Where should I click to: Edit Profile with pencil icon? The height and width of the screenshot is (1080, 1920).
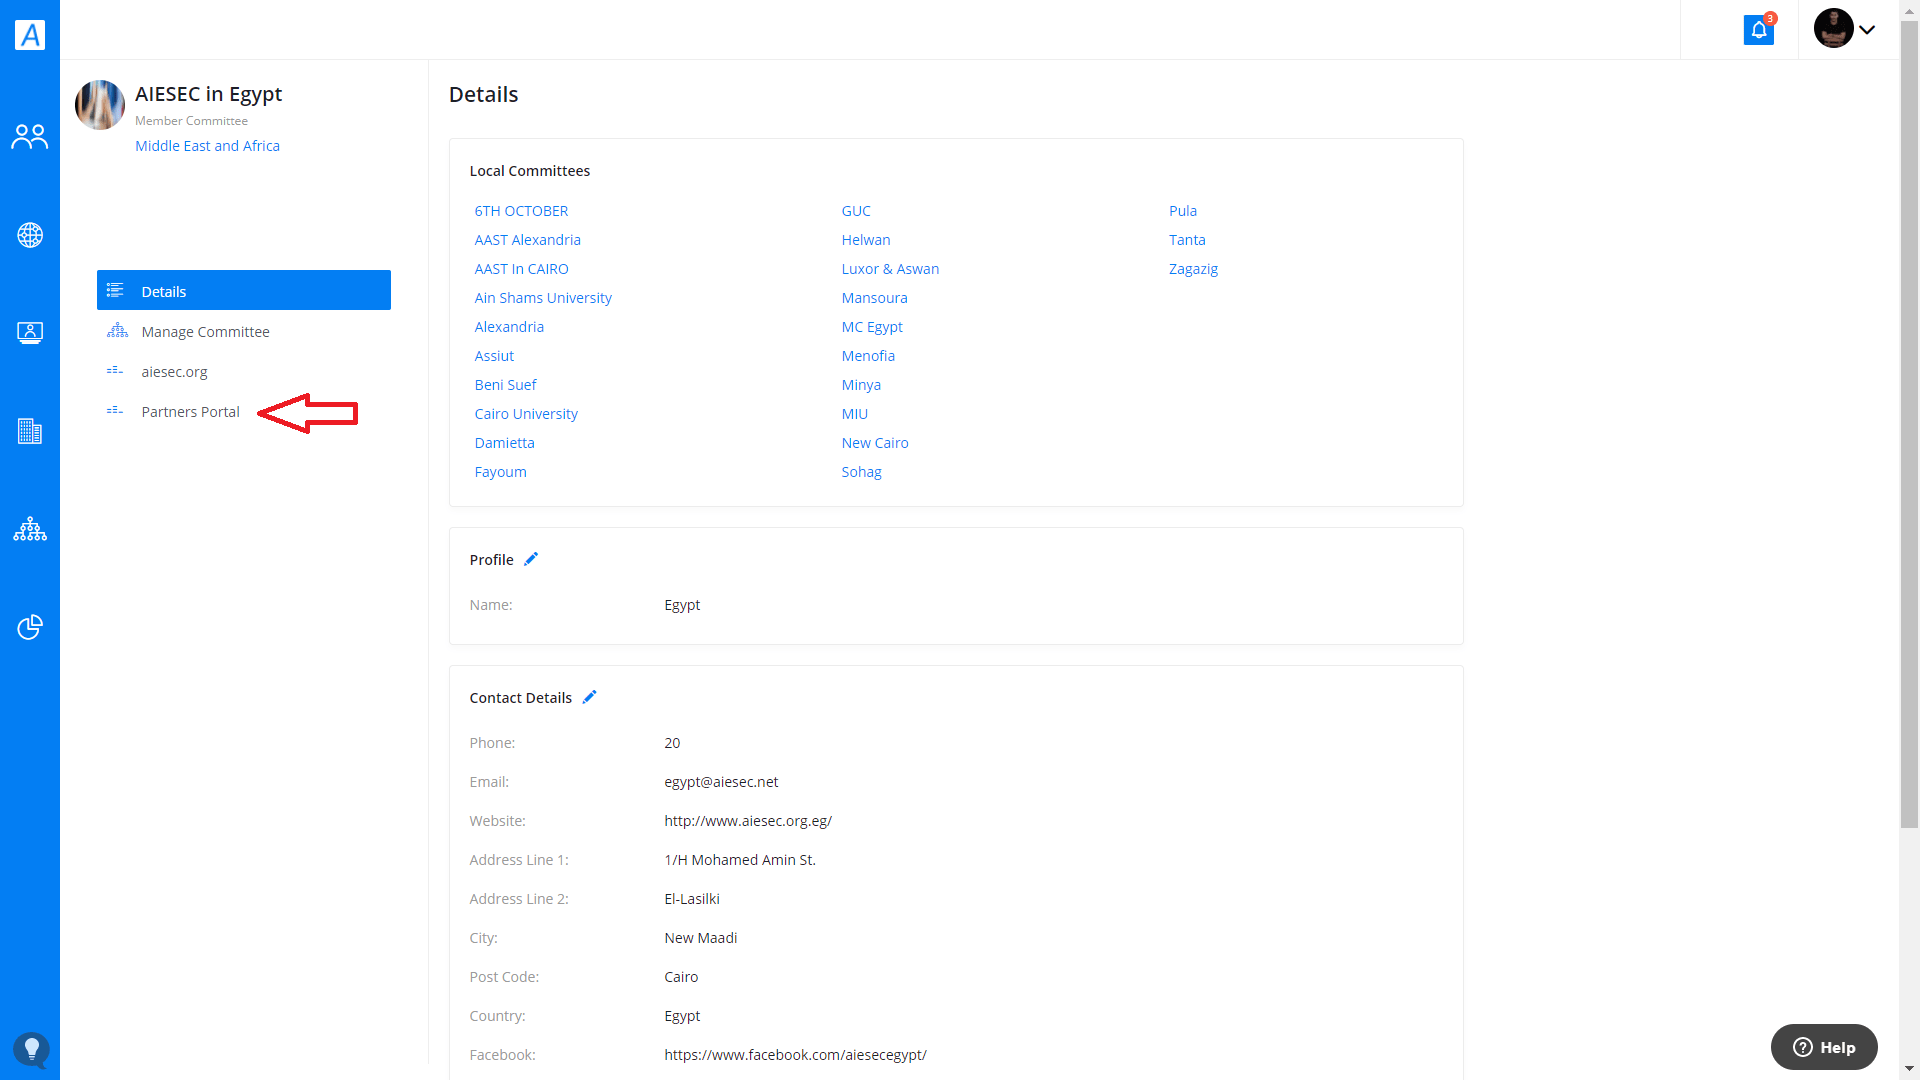pyautogui.click(x=531, y=559)
